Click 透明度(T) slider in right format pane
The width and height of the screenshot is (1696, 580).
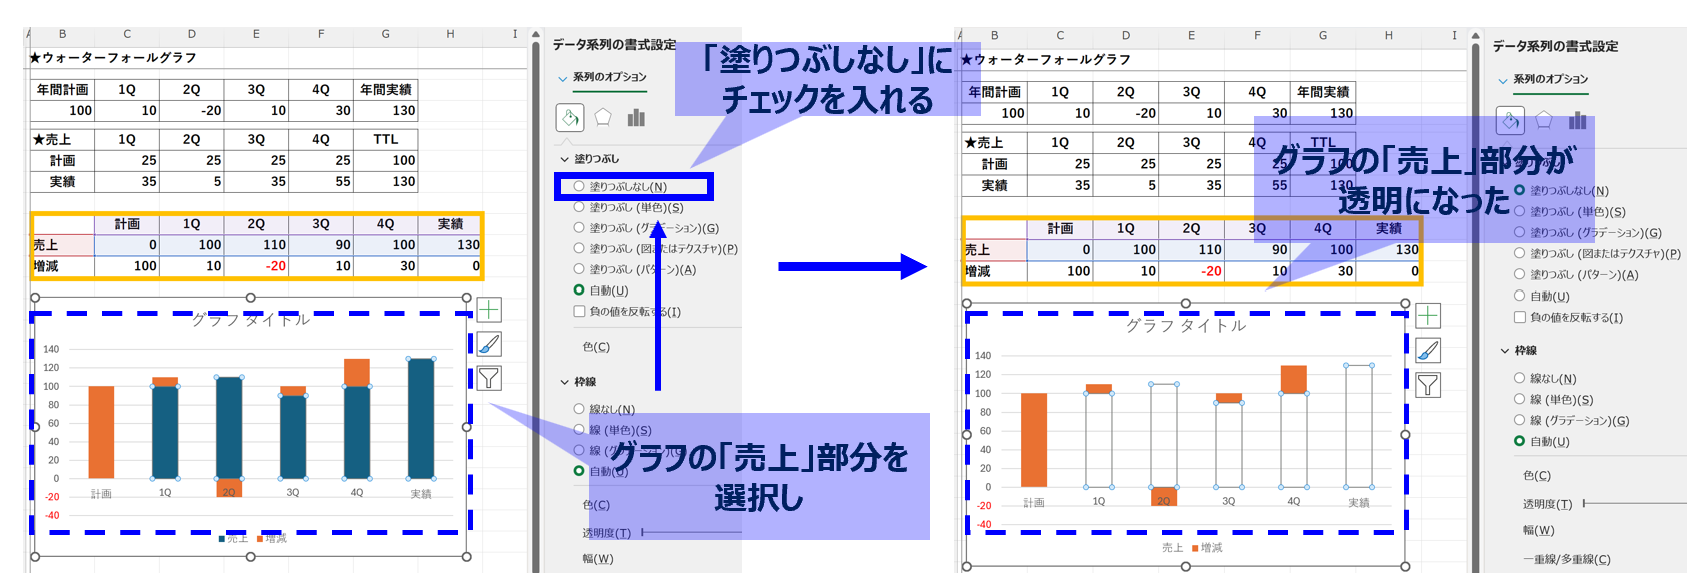tap(1635, 504)
